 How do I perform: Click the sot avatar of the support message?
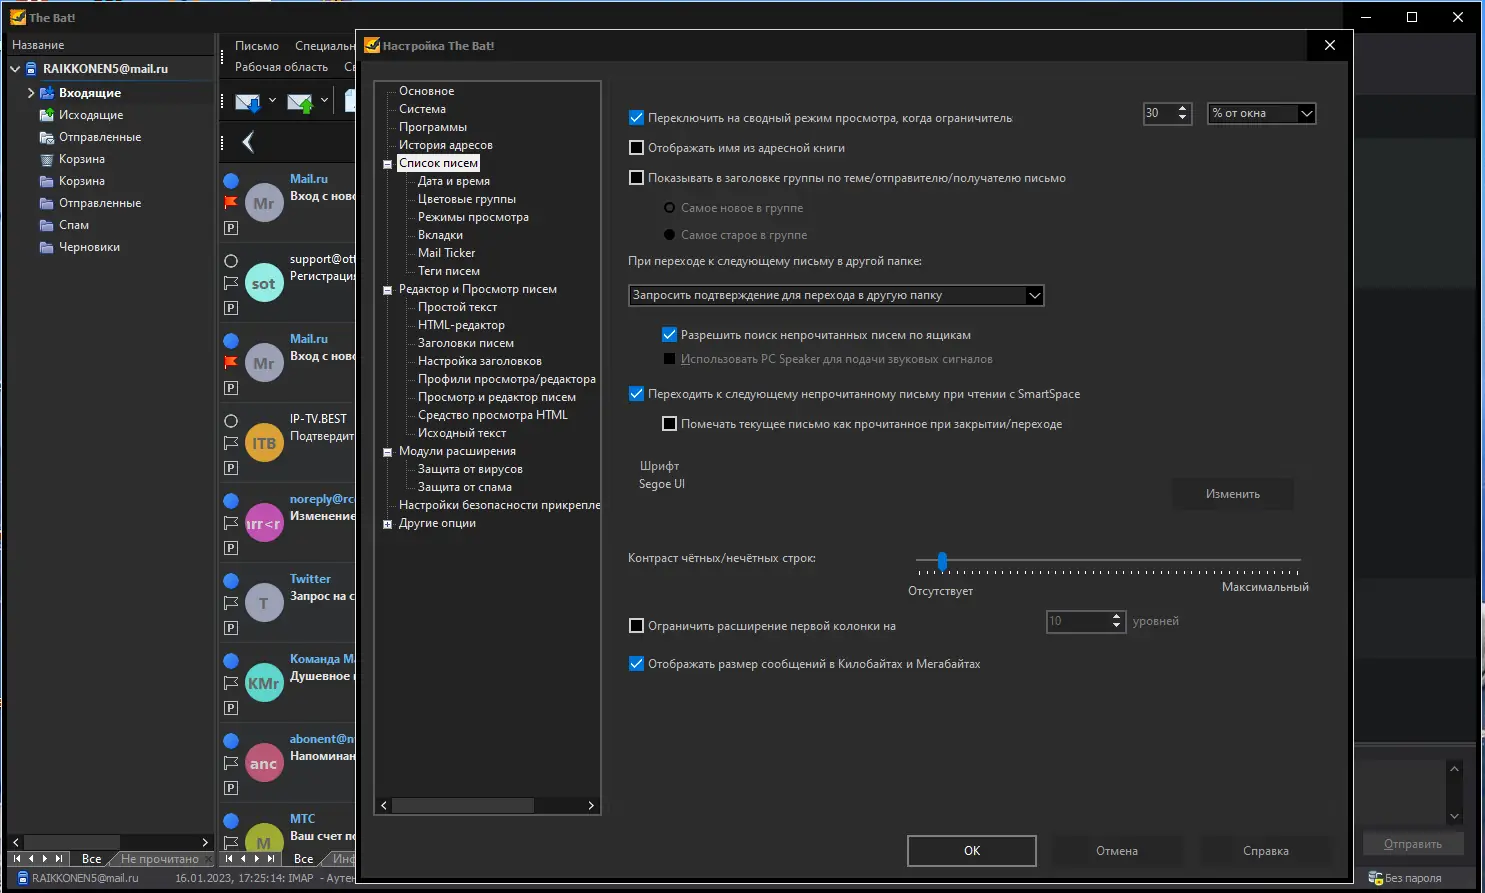[264, 283]
